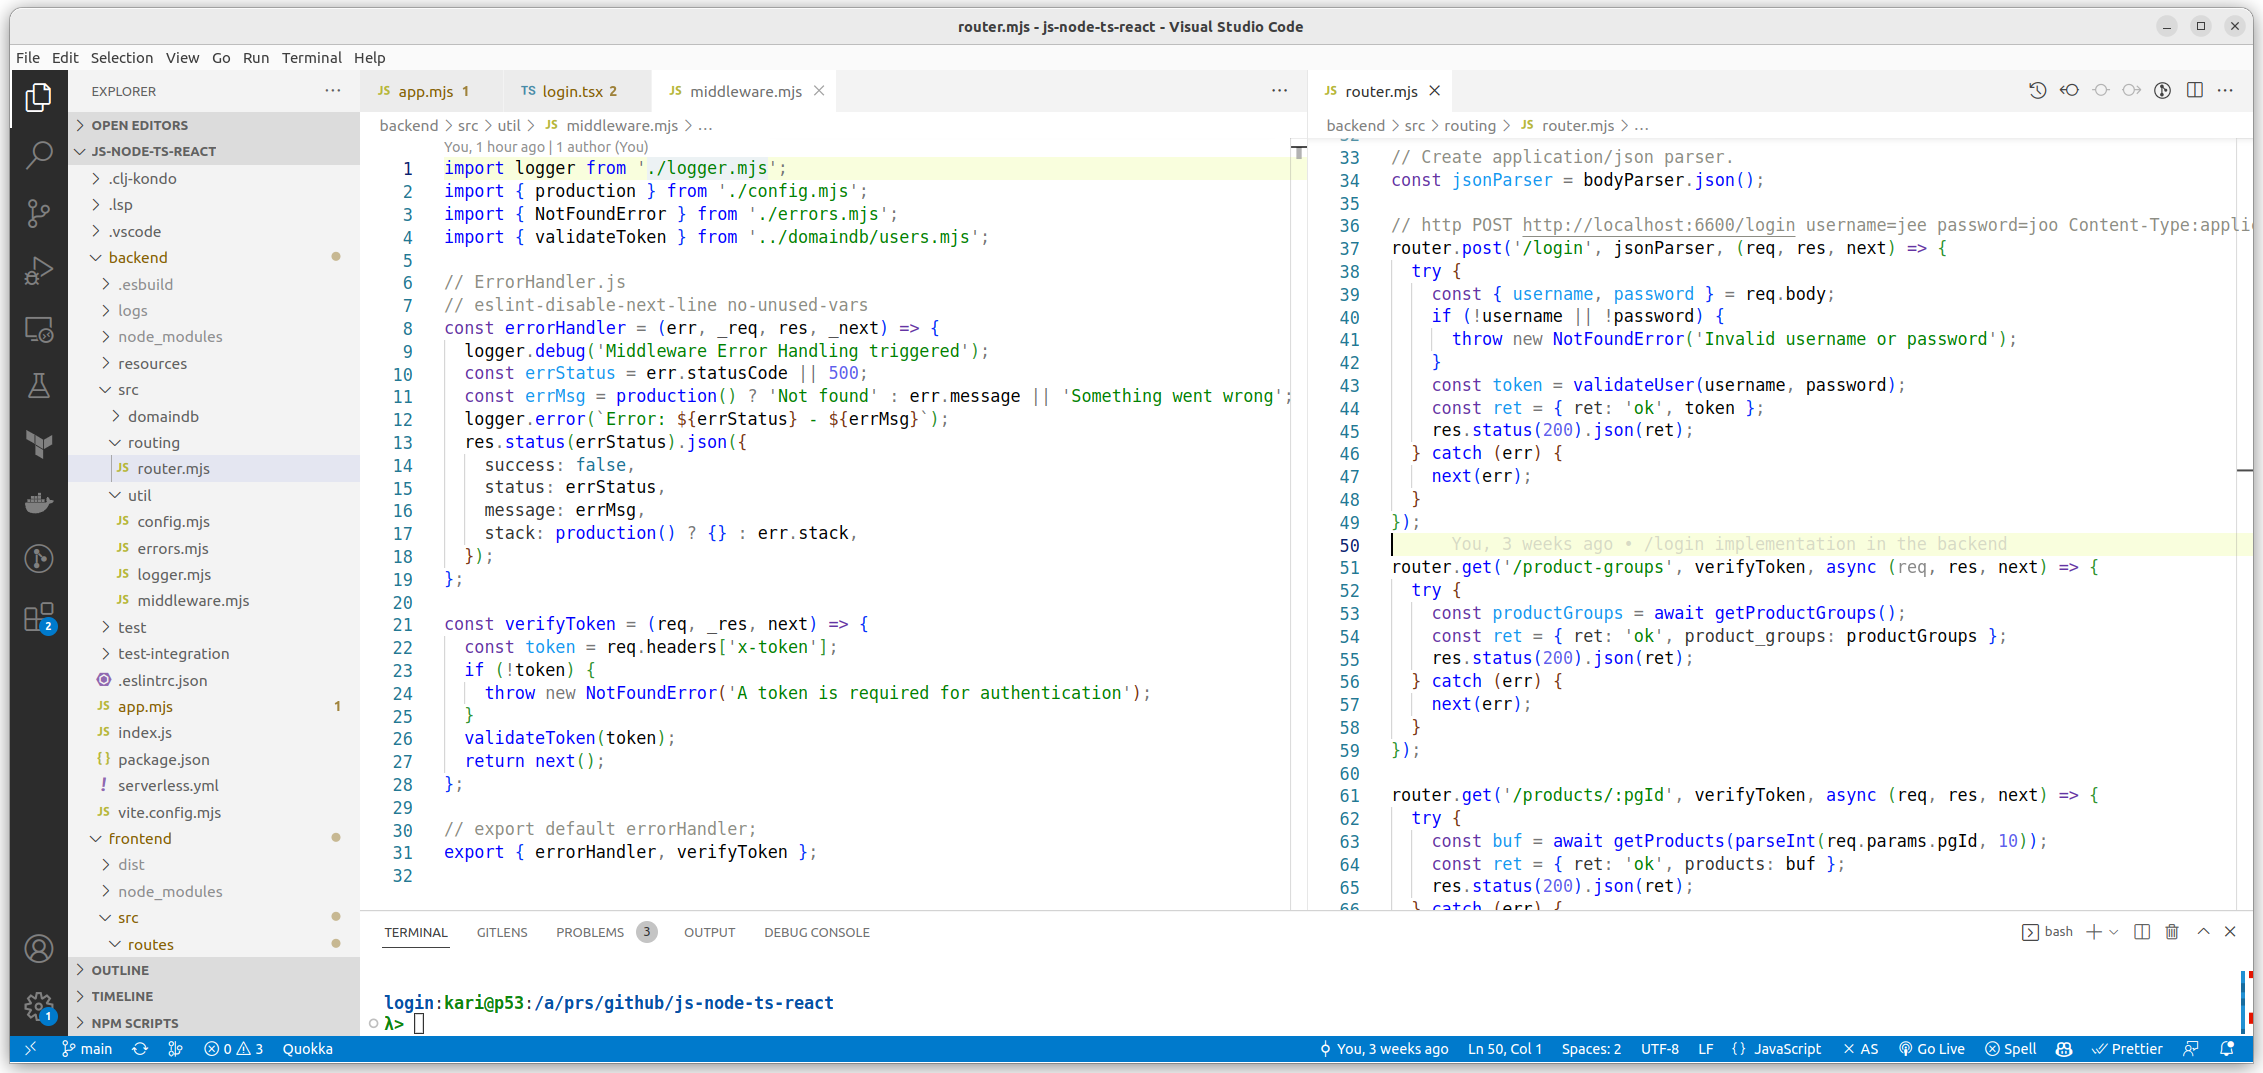Expand the domaindb folder
This screenshot has width=2263, height=1073.
pyautogui.click(x=215, y=416)
